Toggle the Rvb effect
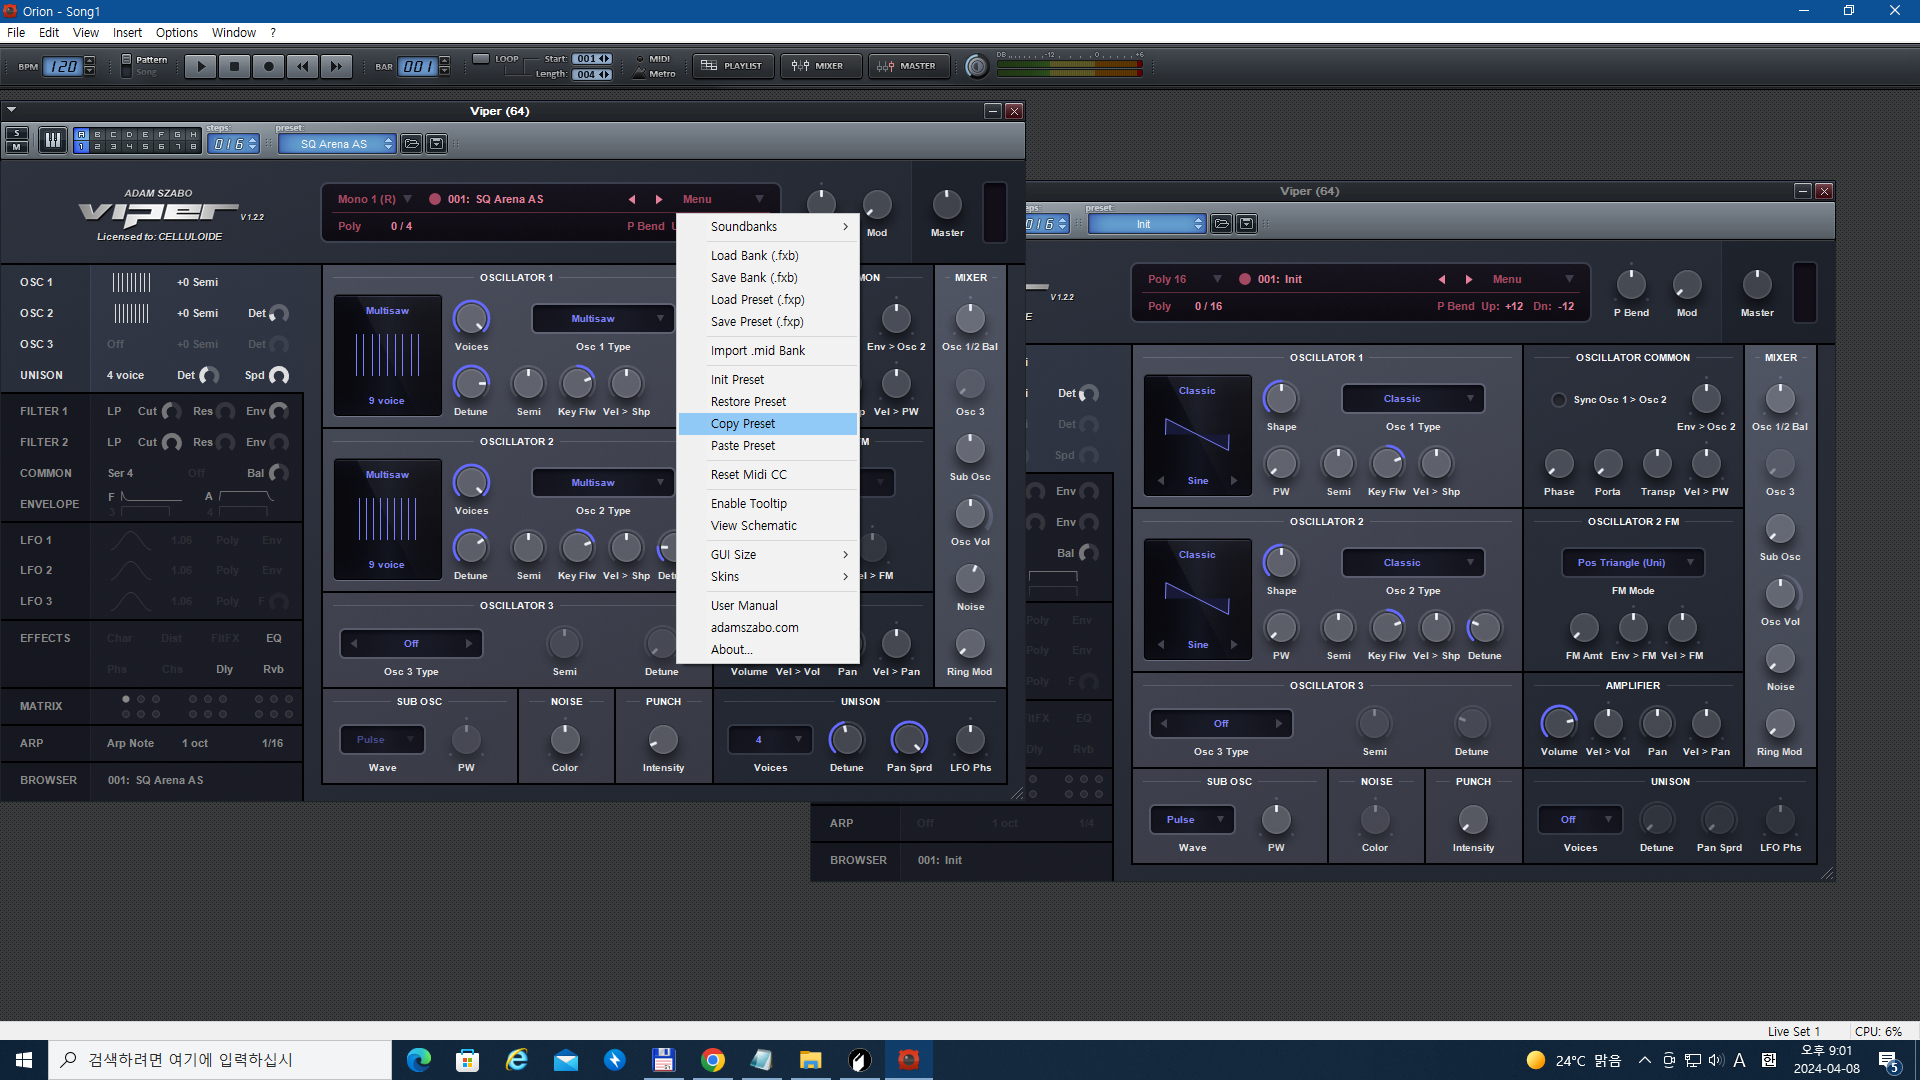This screenshot has height=1080, width=1920. click(x=273, y=669)
